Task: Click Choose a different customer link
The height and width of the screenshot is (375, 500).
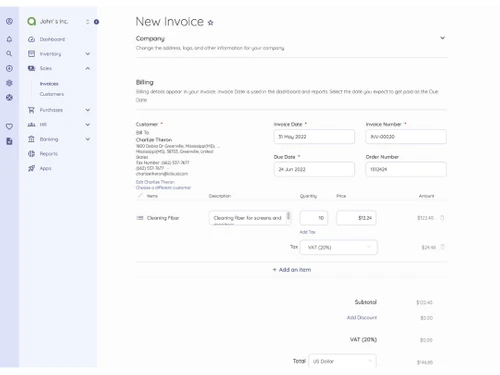Action: click(163, 188)
